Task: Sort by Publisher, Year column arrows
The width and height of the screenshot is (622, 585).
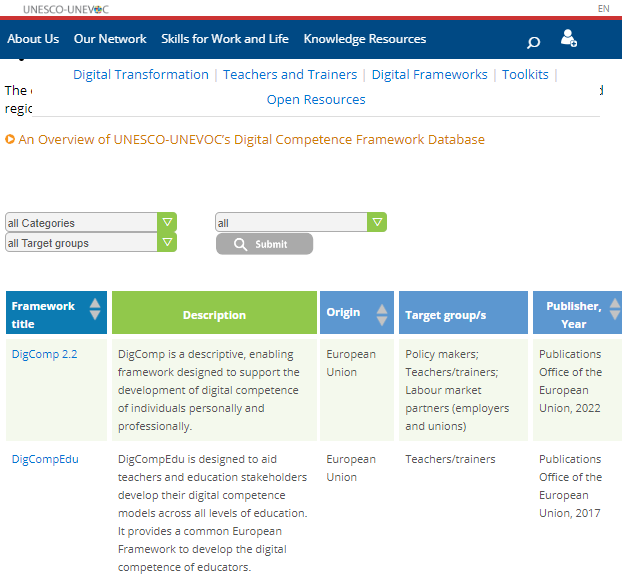Action: 615,309
